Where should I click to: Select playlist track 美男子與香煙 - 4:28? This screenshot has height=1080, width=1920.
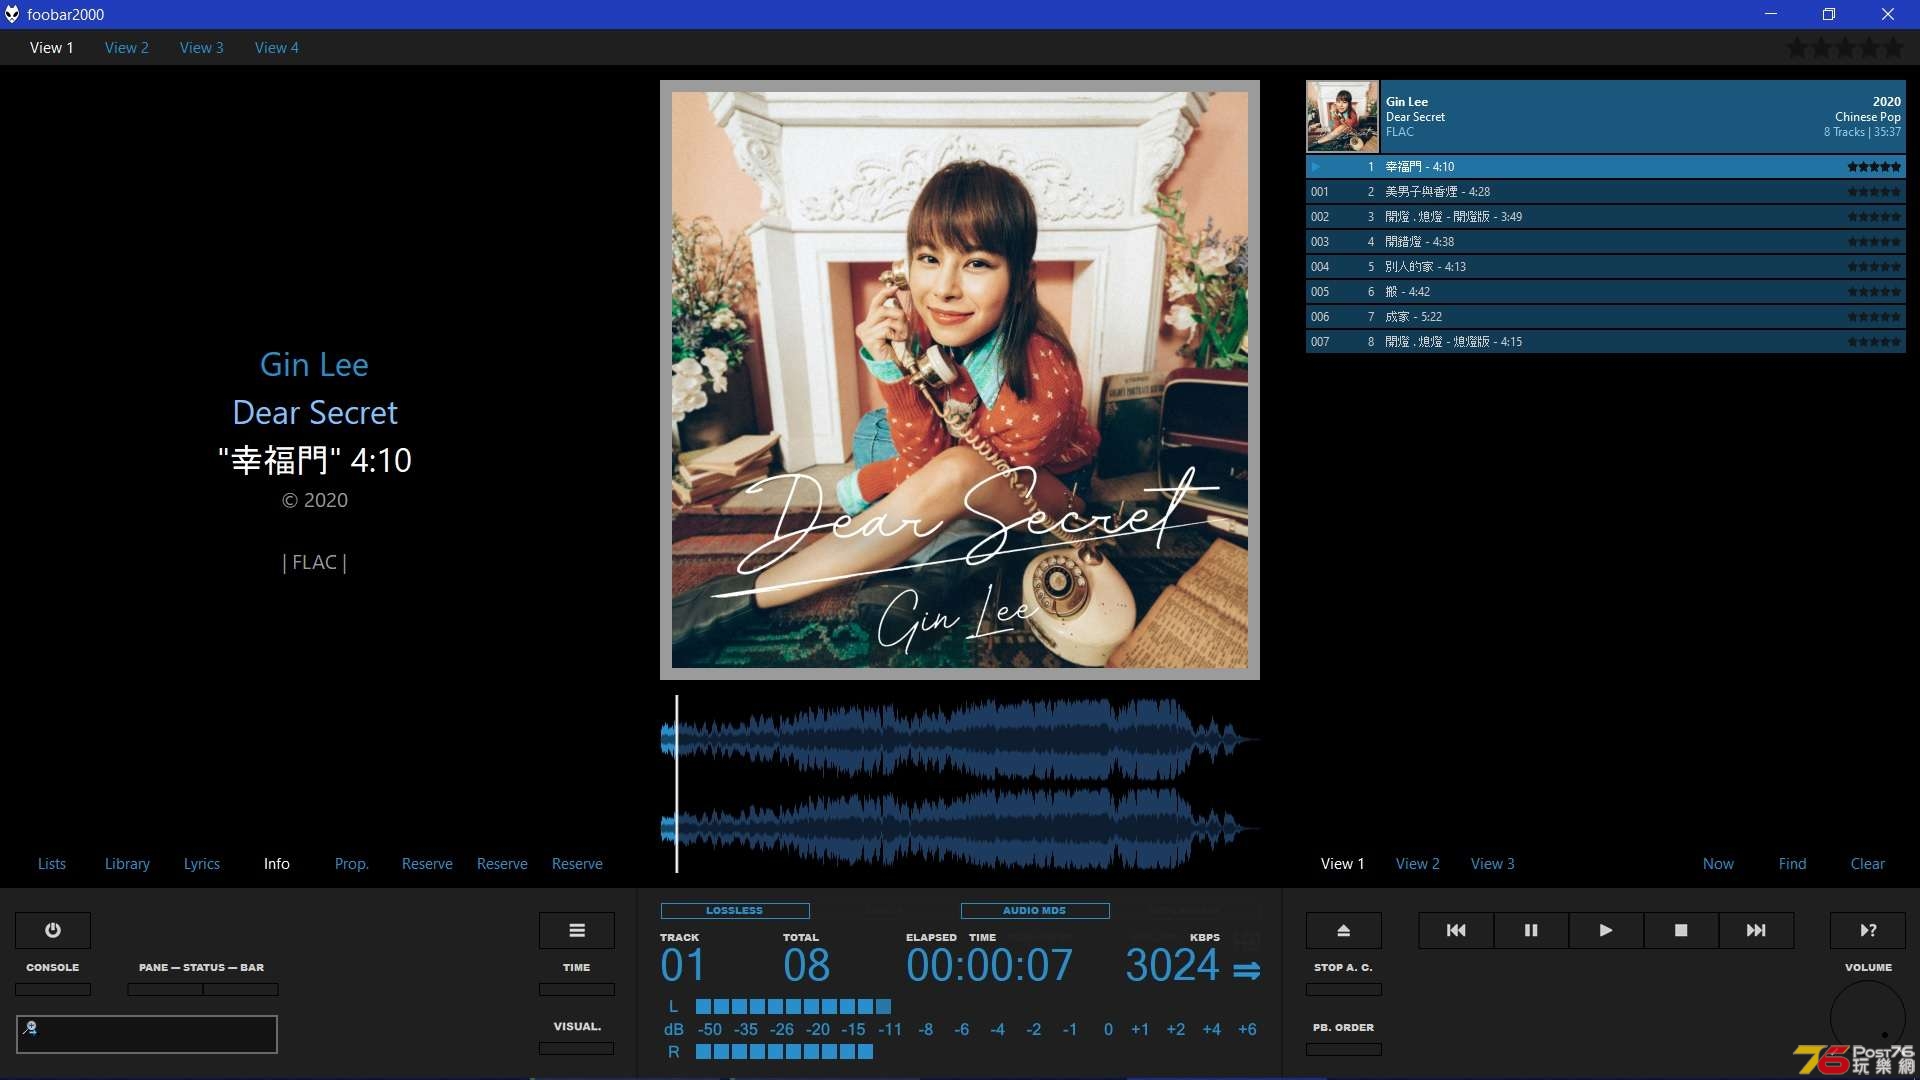tap(1606, 192)
